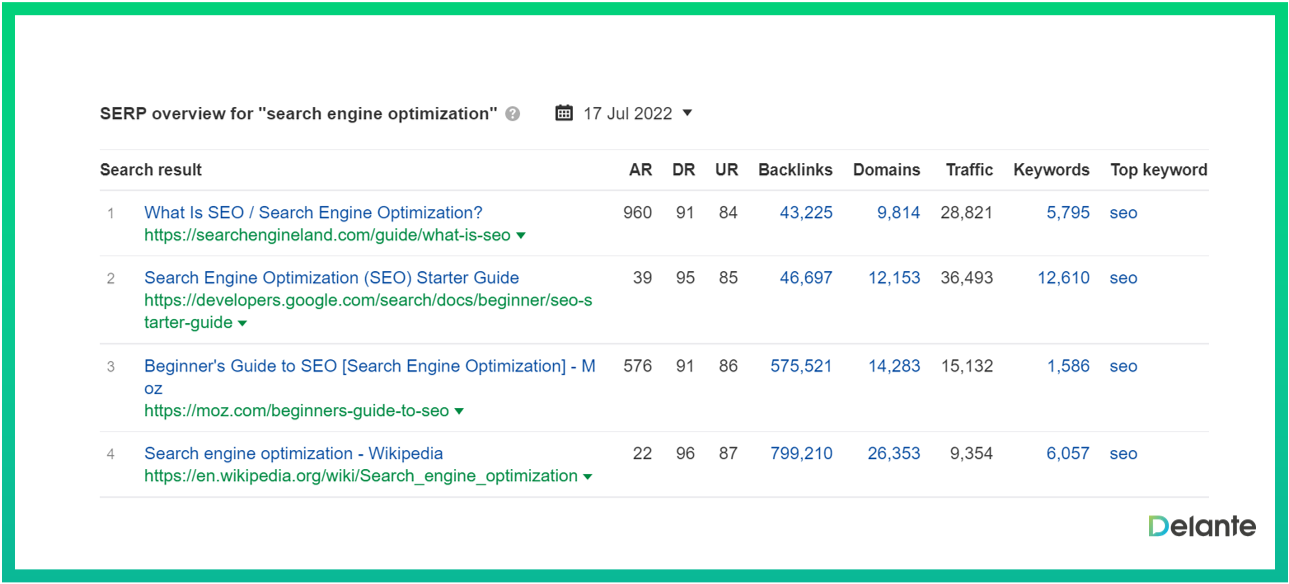
Task: Expand the developers.google.com URL dropdown arrow
Action: tap(242, 323)
